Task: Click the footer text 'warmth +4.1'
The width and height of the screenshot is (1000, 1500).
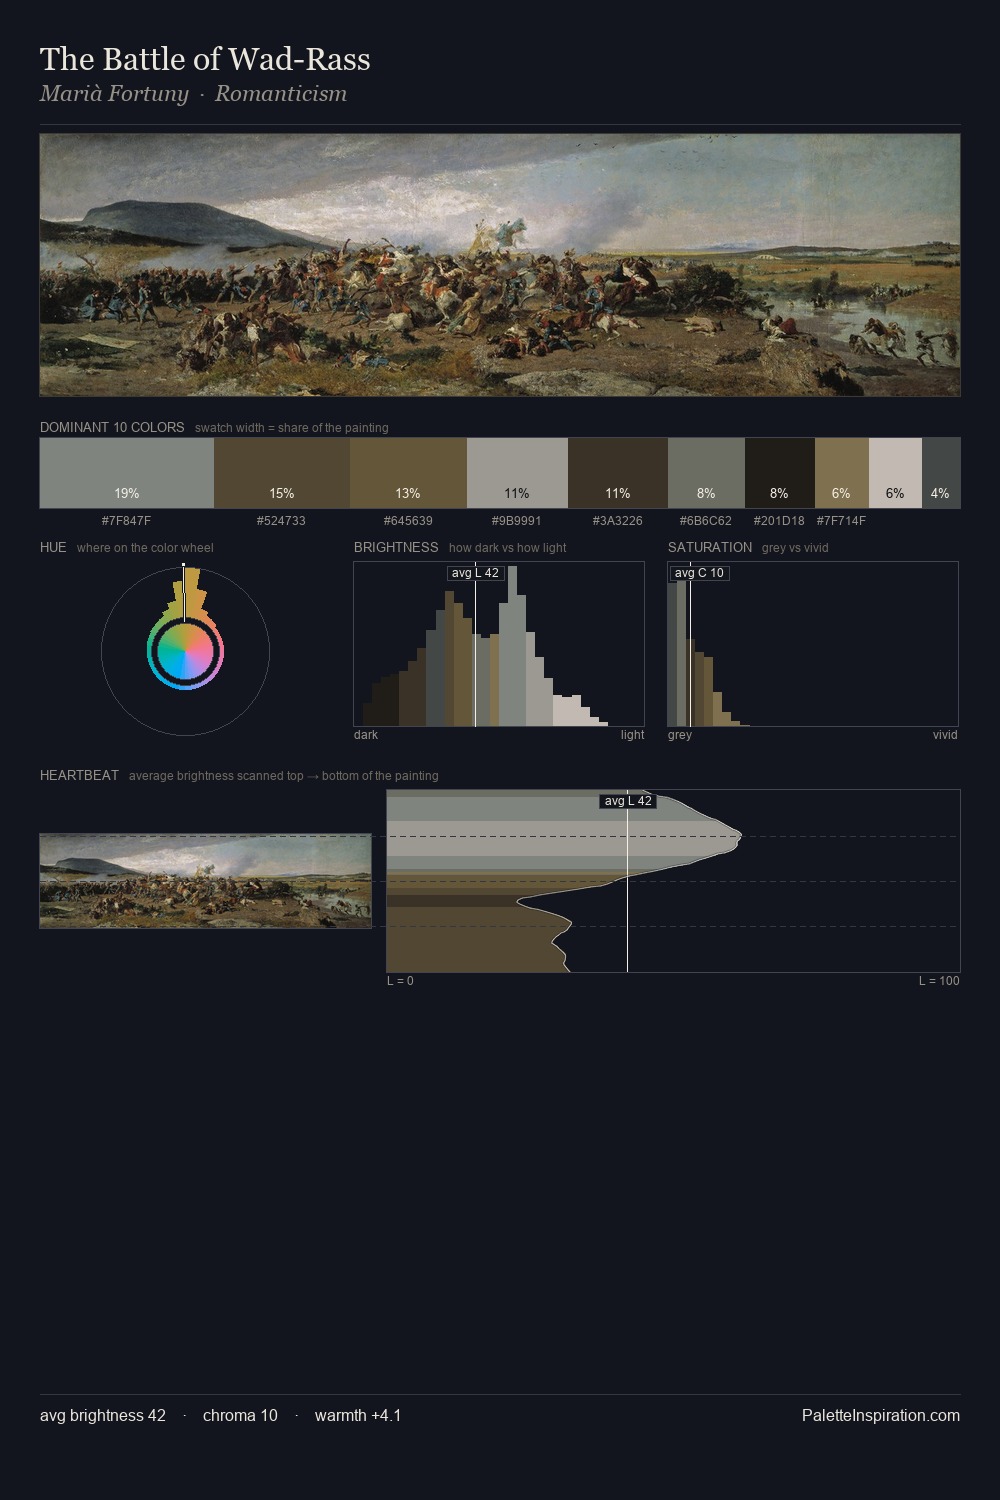Action: pyautogui.click(x=358, y=1415)
